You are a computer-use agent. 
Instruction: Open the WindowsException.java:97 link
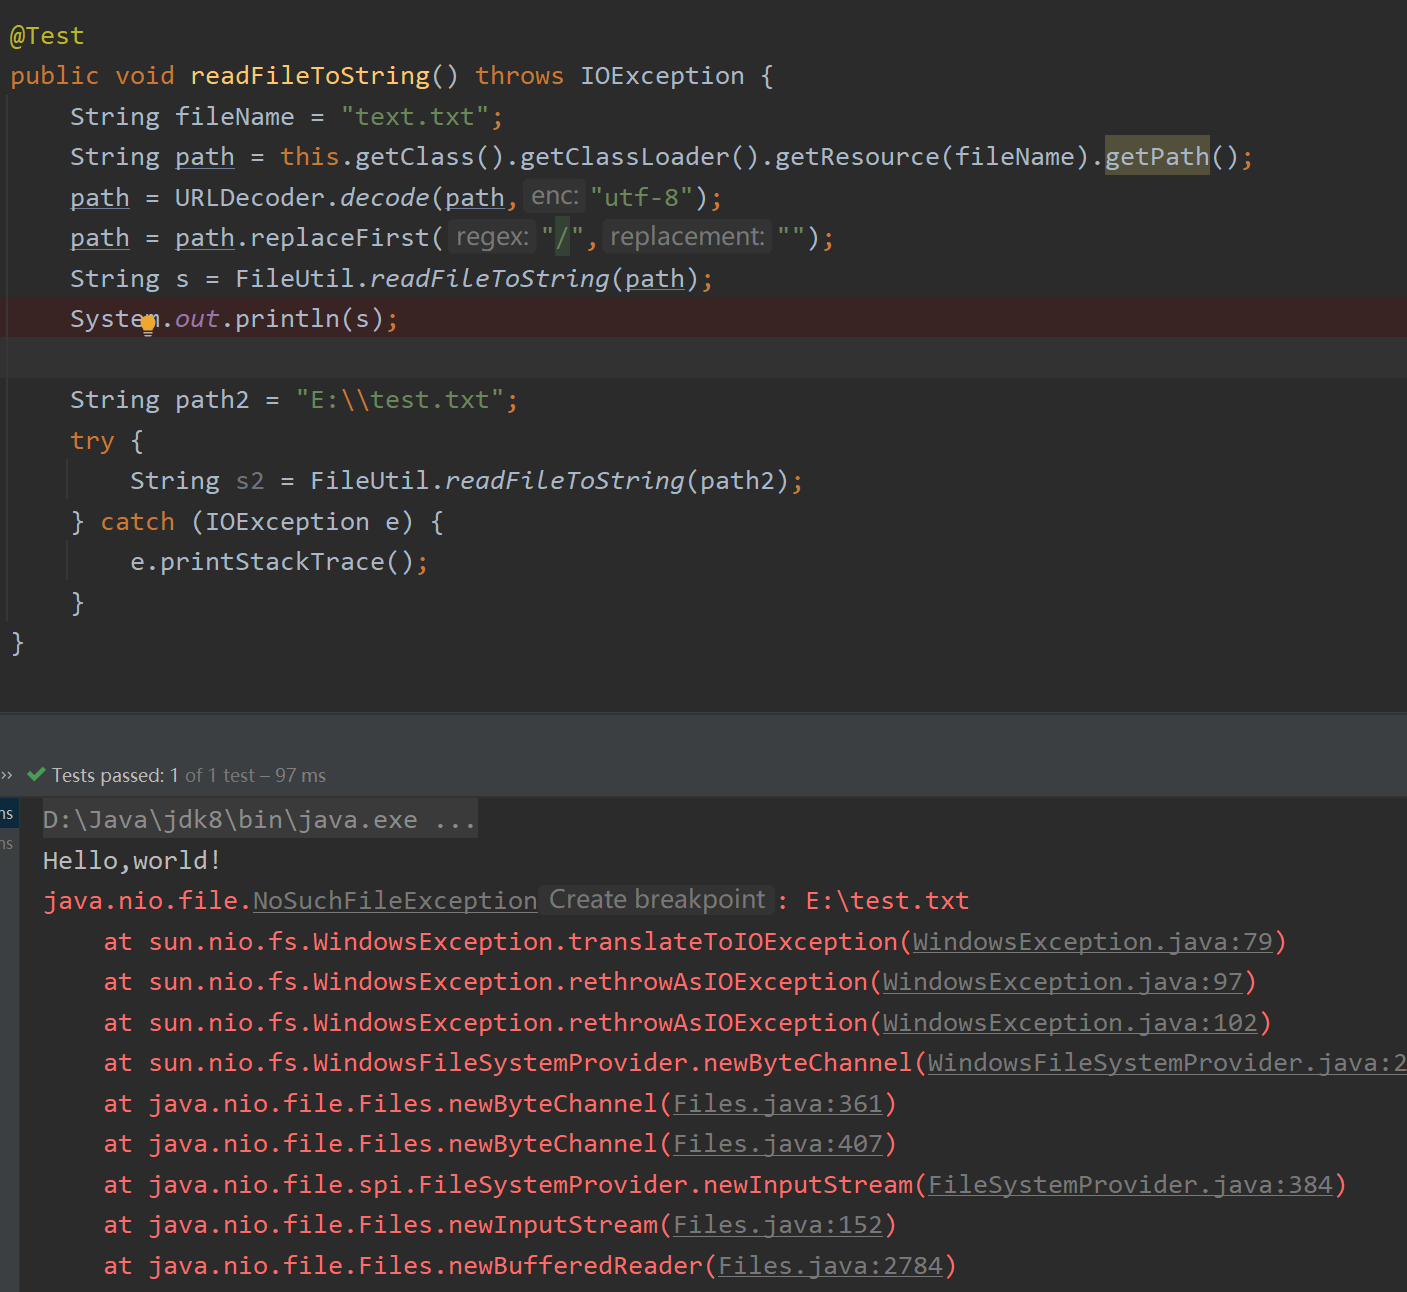click(x=1062, y=982)
